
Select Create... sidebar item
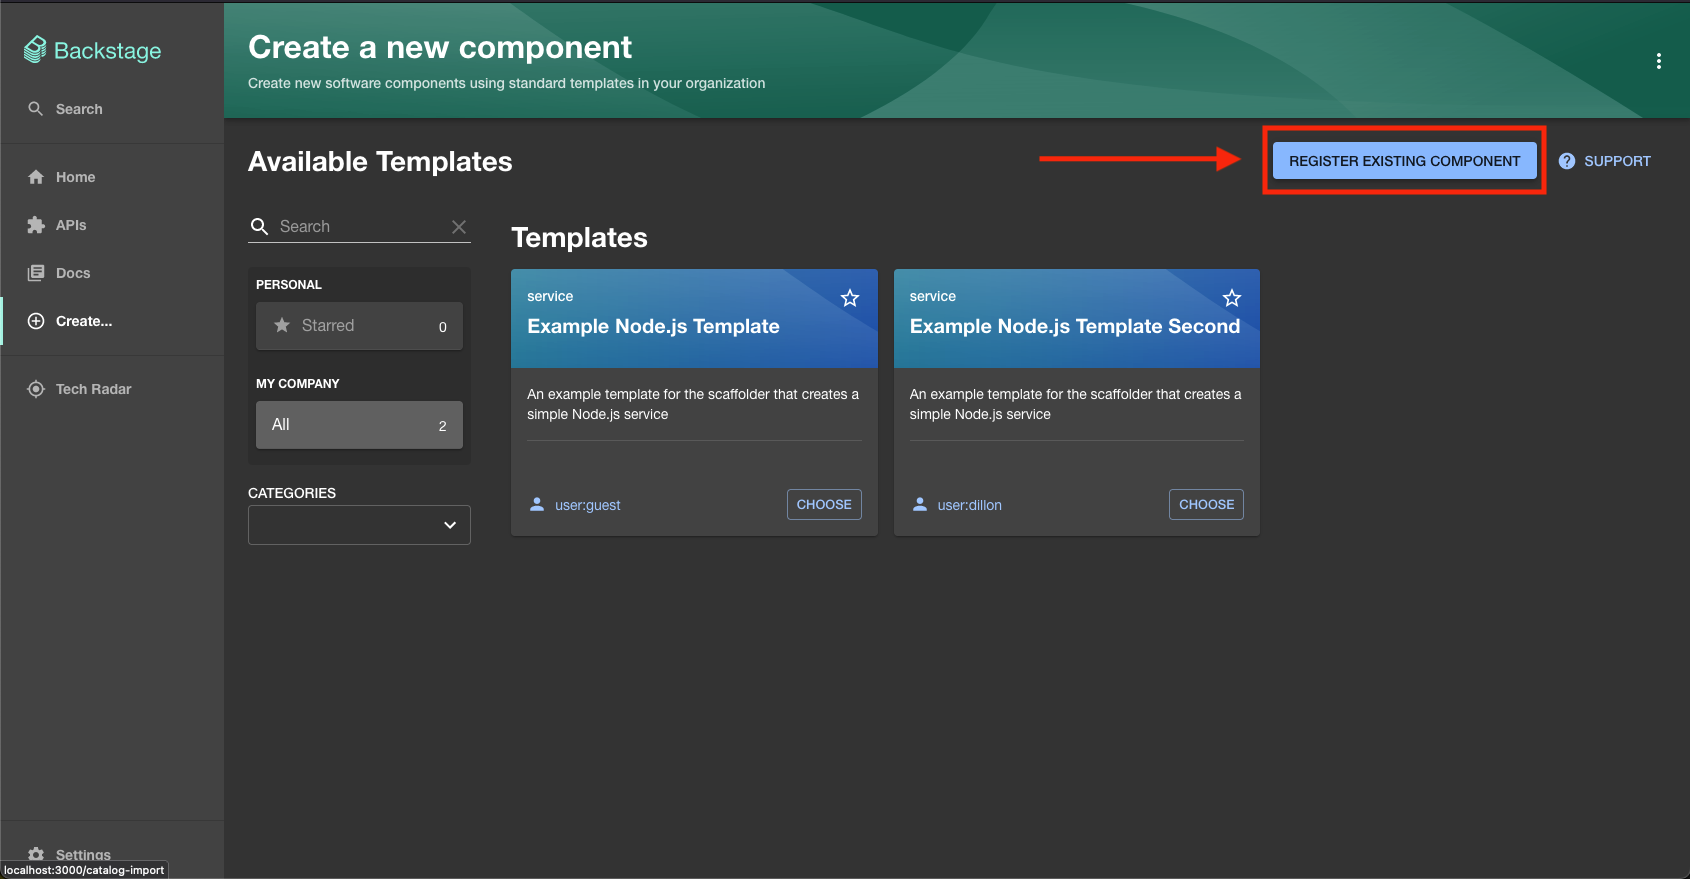(x=112, y=321)
